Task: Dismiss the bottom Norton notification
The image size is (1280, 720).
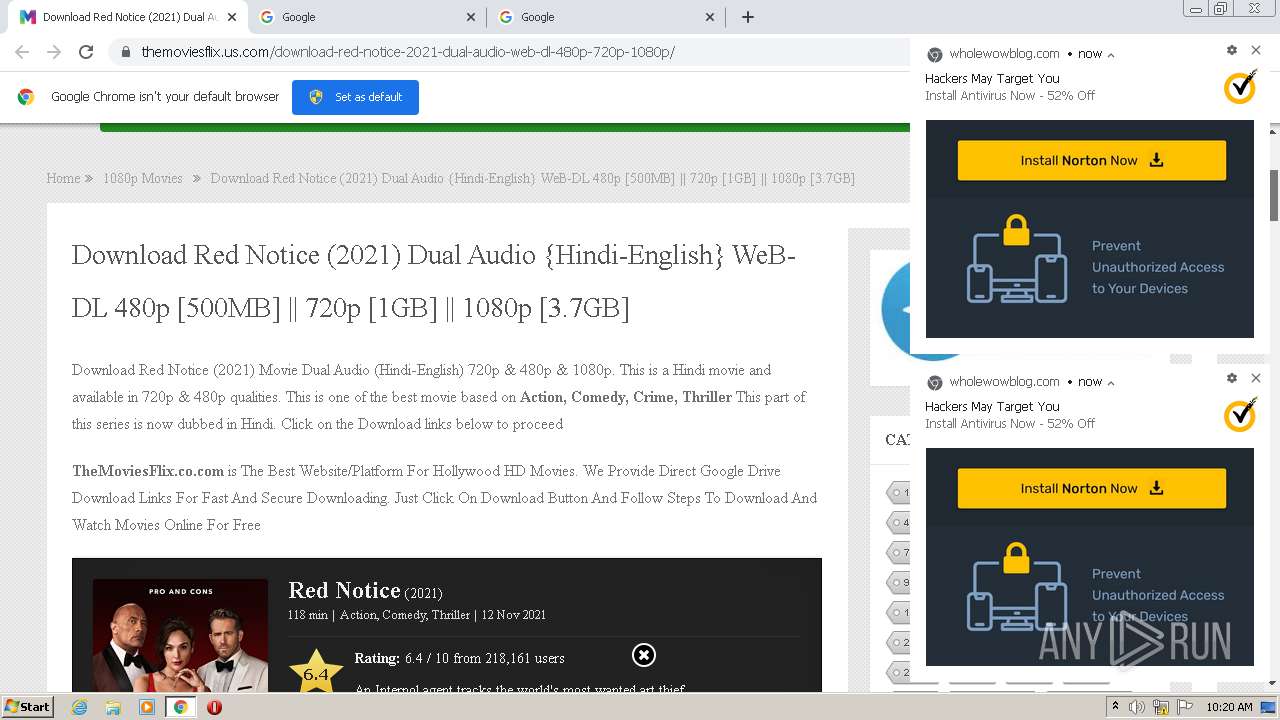Action: click(x=1256, y=378)
